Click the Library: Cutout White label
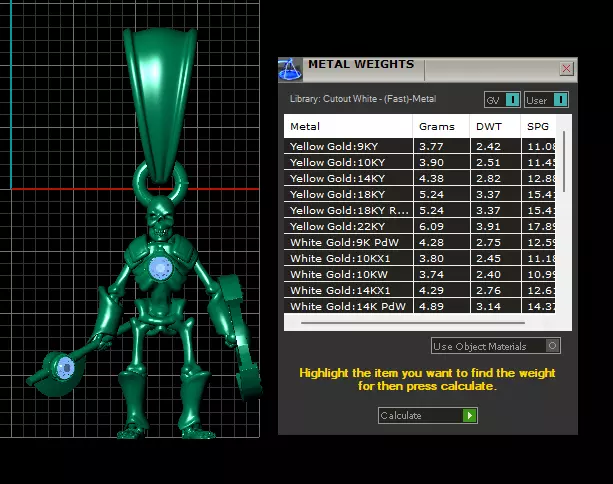 point(363,99)
